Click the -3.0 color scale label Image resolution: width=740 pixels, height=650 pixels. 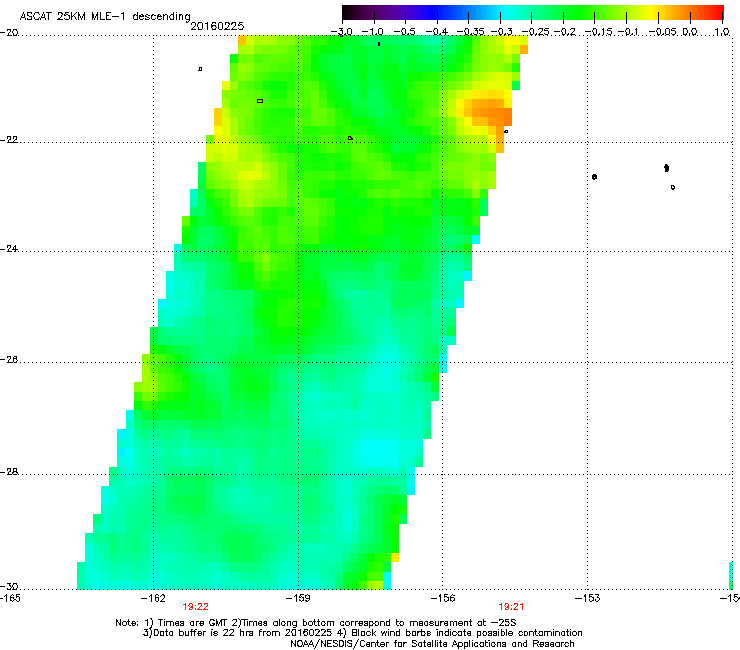(x=342, y=32)
